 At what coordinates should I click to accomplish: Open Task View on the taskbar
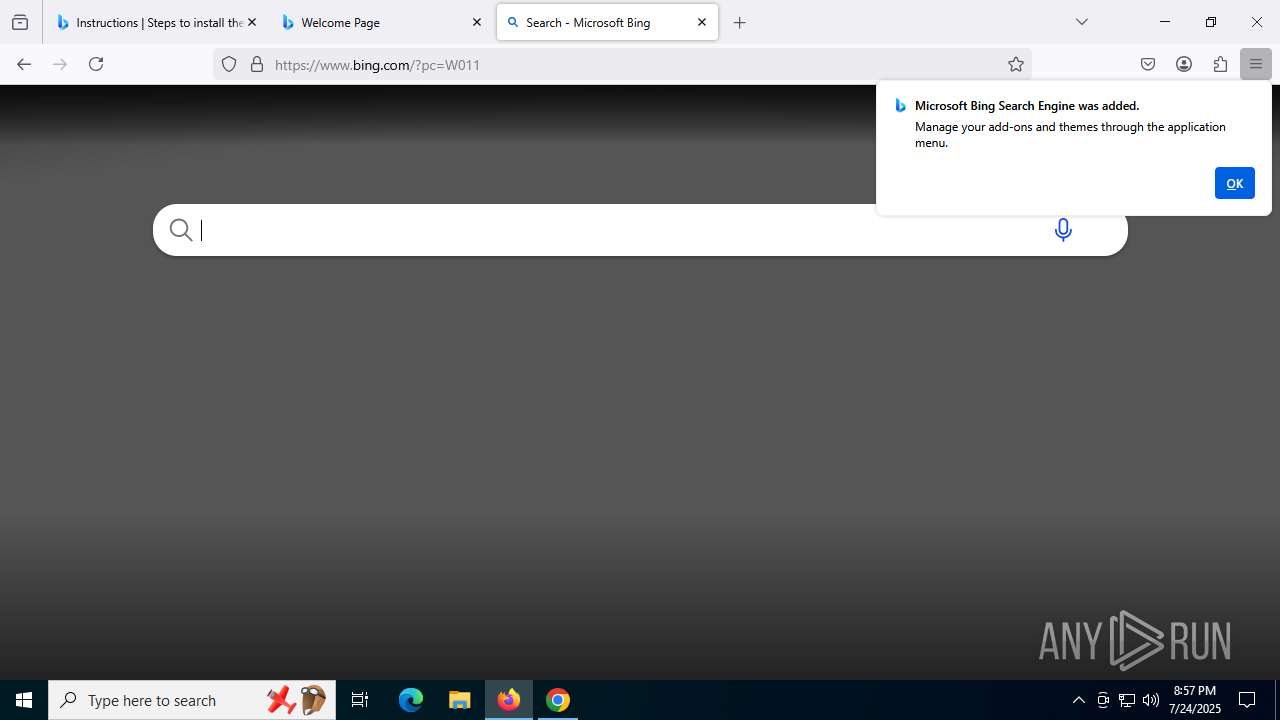pyautogui.click(x=360, y=700)
